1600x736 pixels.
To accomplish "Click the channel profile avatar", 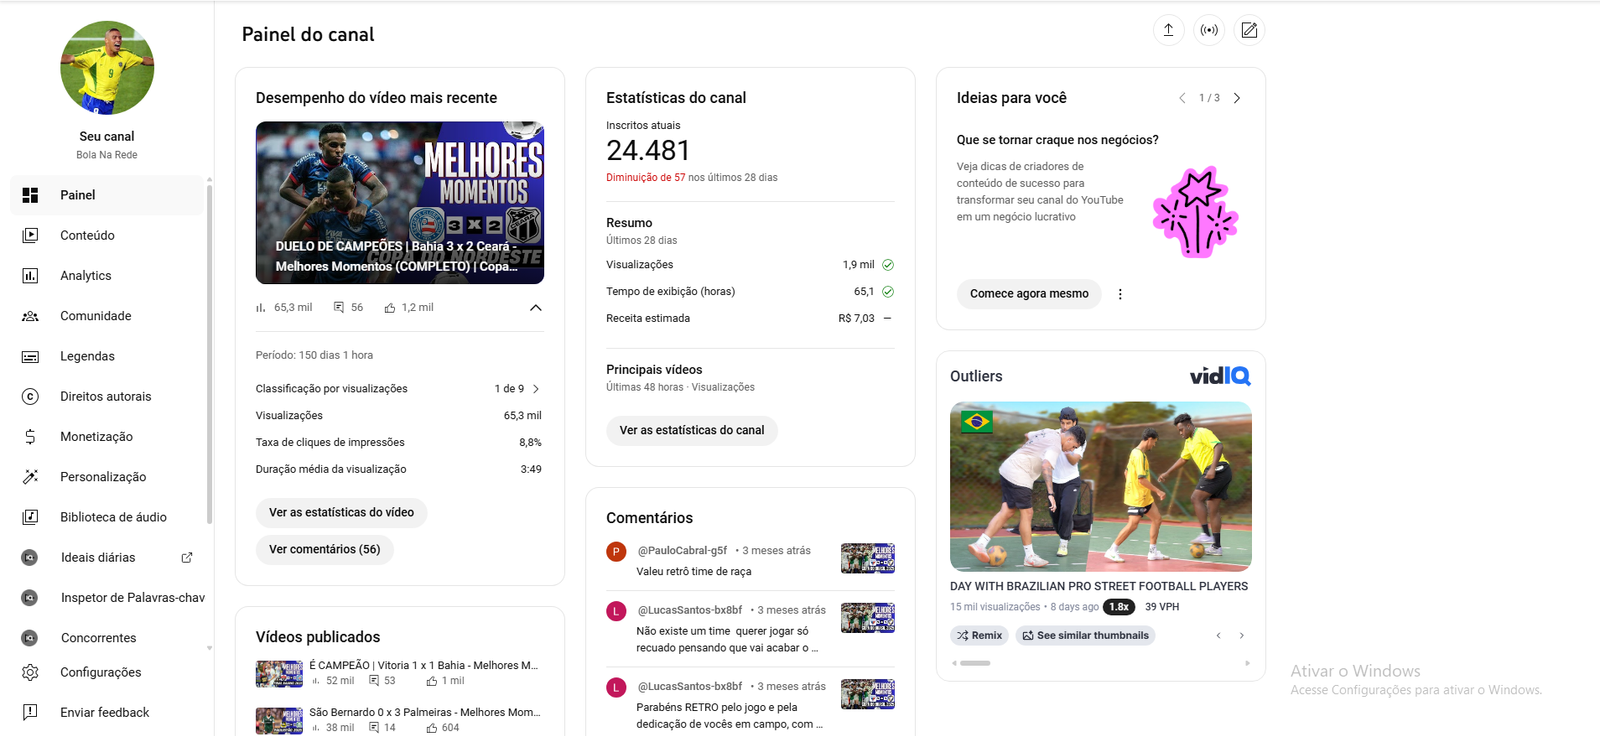I will pos(107,68).
